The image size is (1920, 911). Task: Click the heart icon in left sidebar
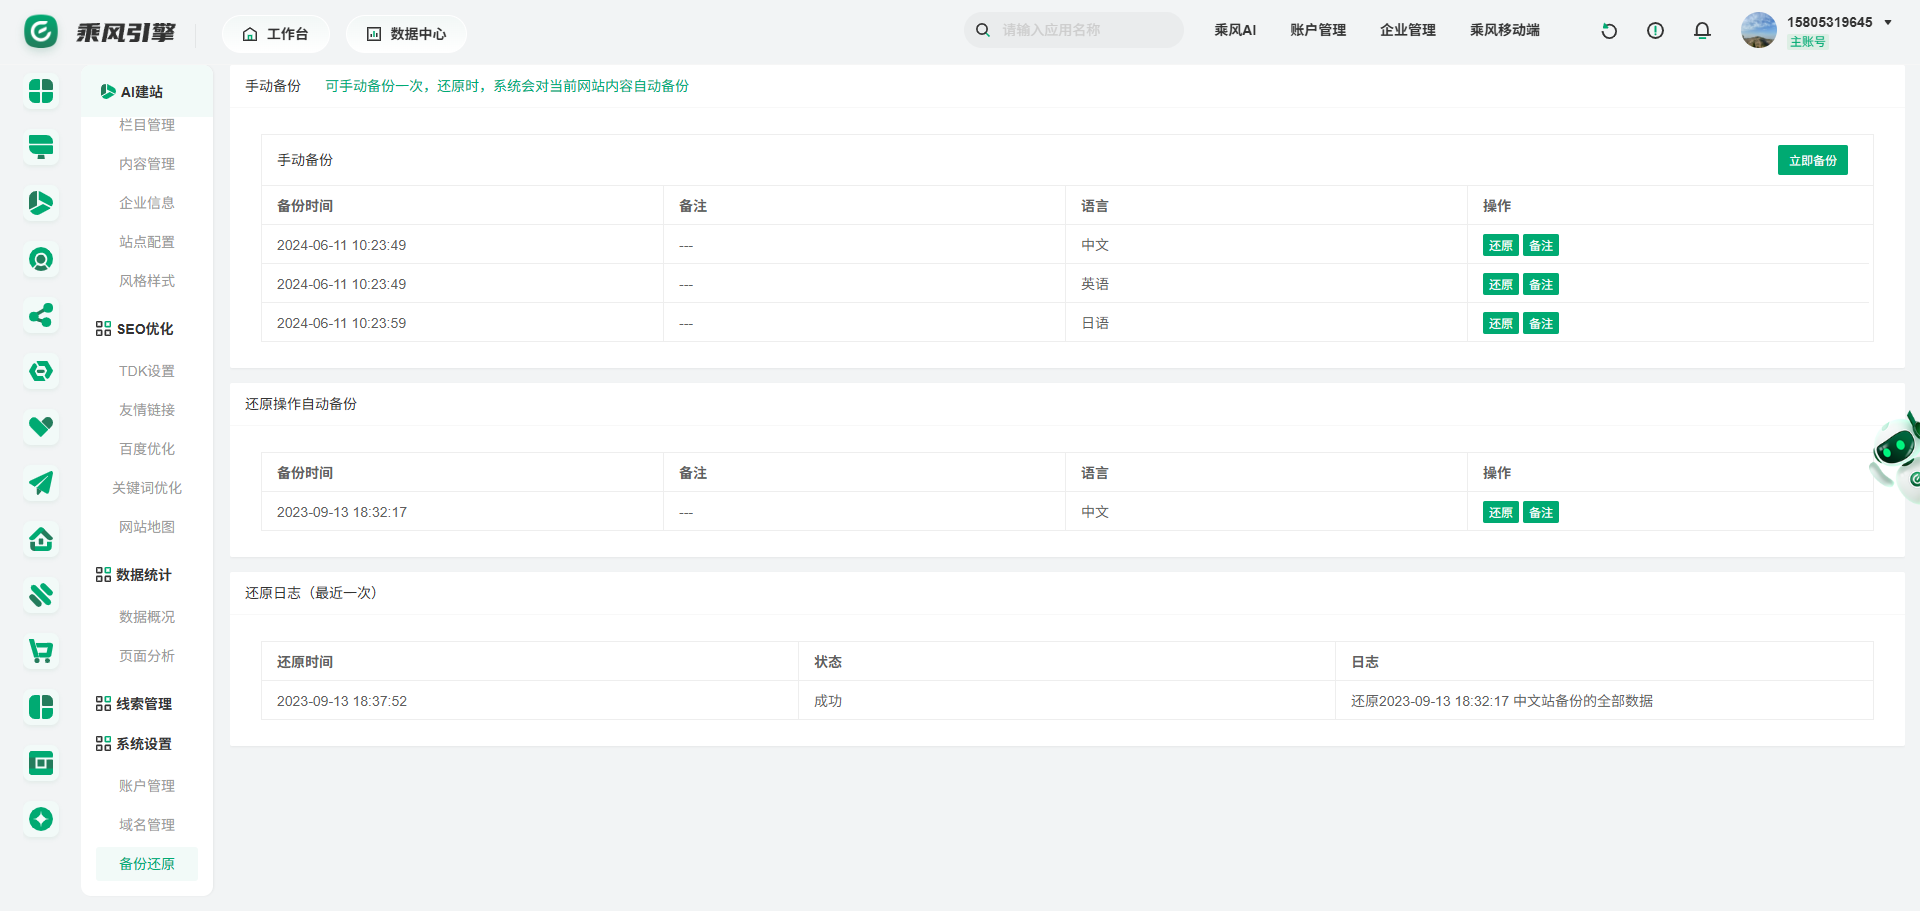41,427
